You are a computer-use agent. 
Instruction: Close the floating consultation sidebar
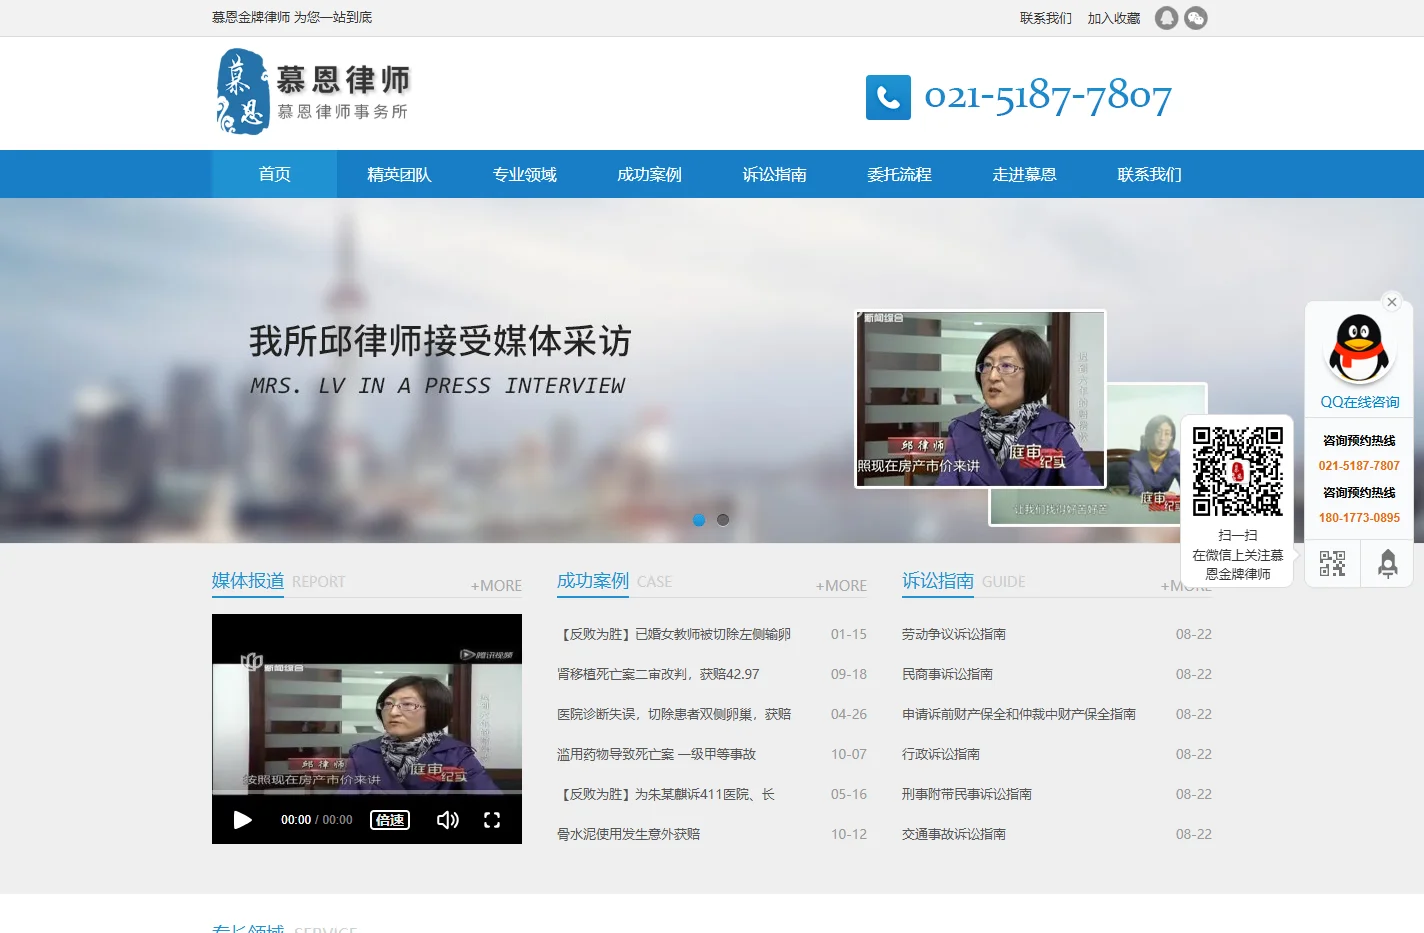point(1391,302)
